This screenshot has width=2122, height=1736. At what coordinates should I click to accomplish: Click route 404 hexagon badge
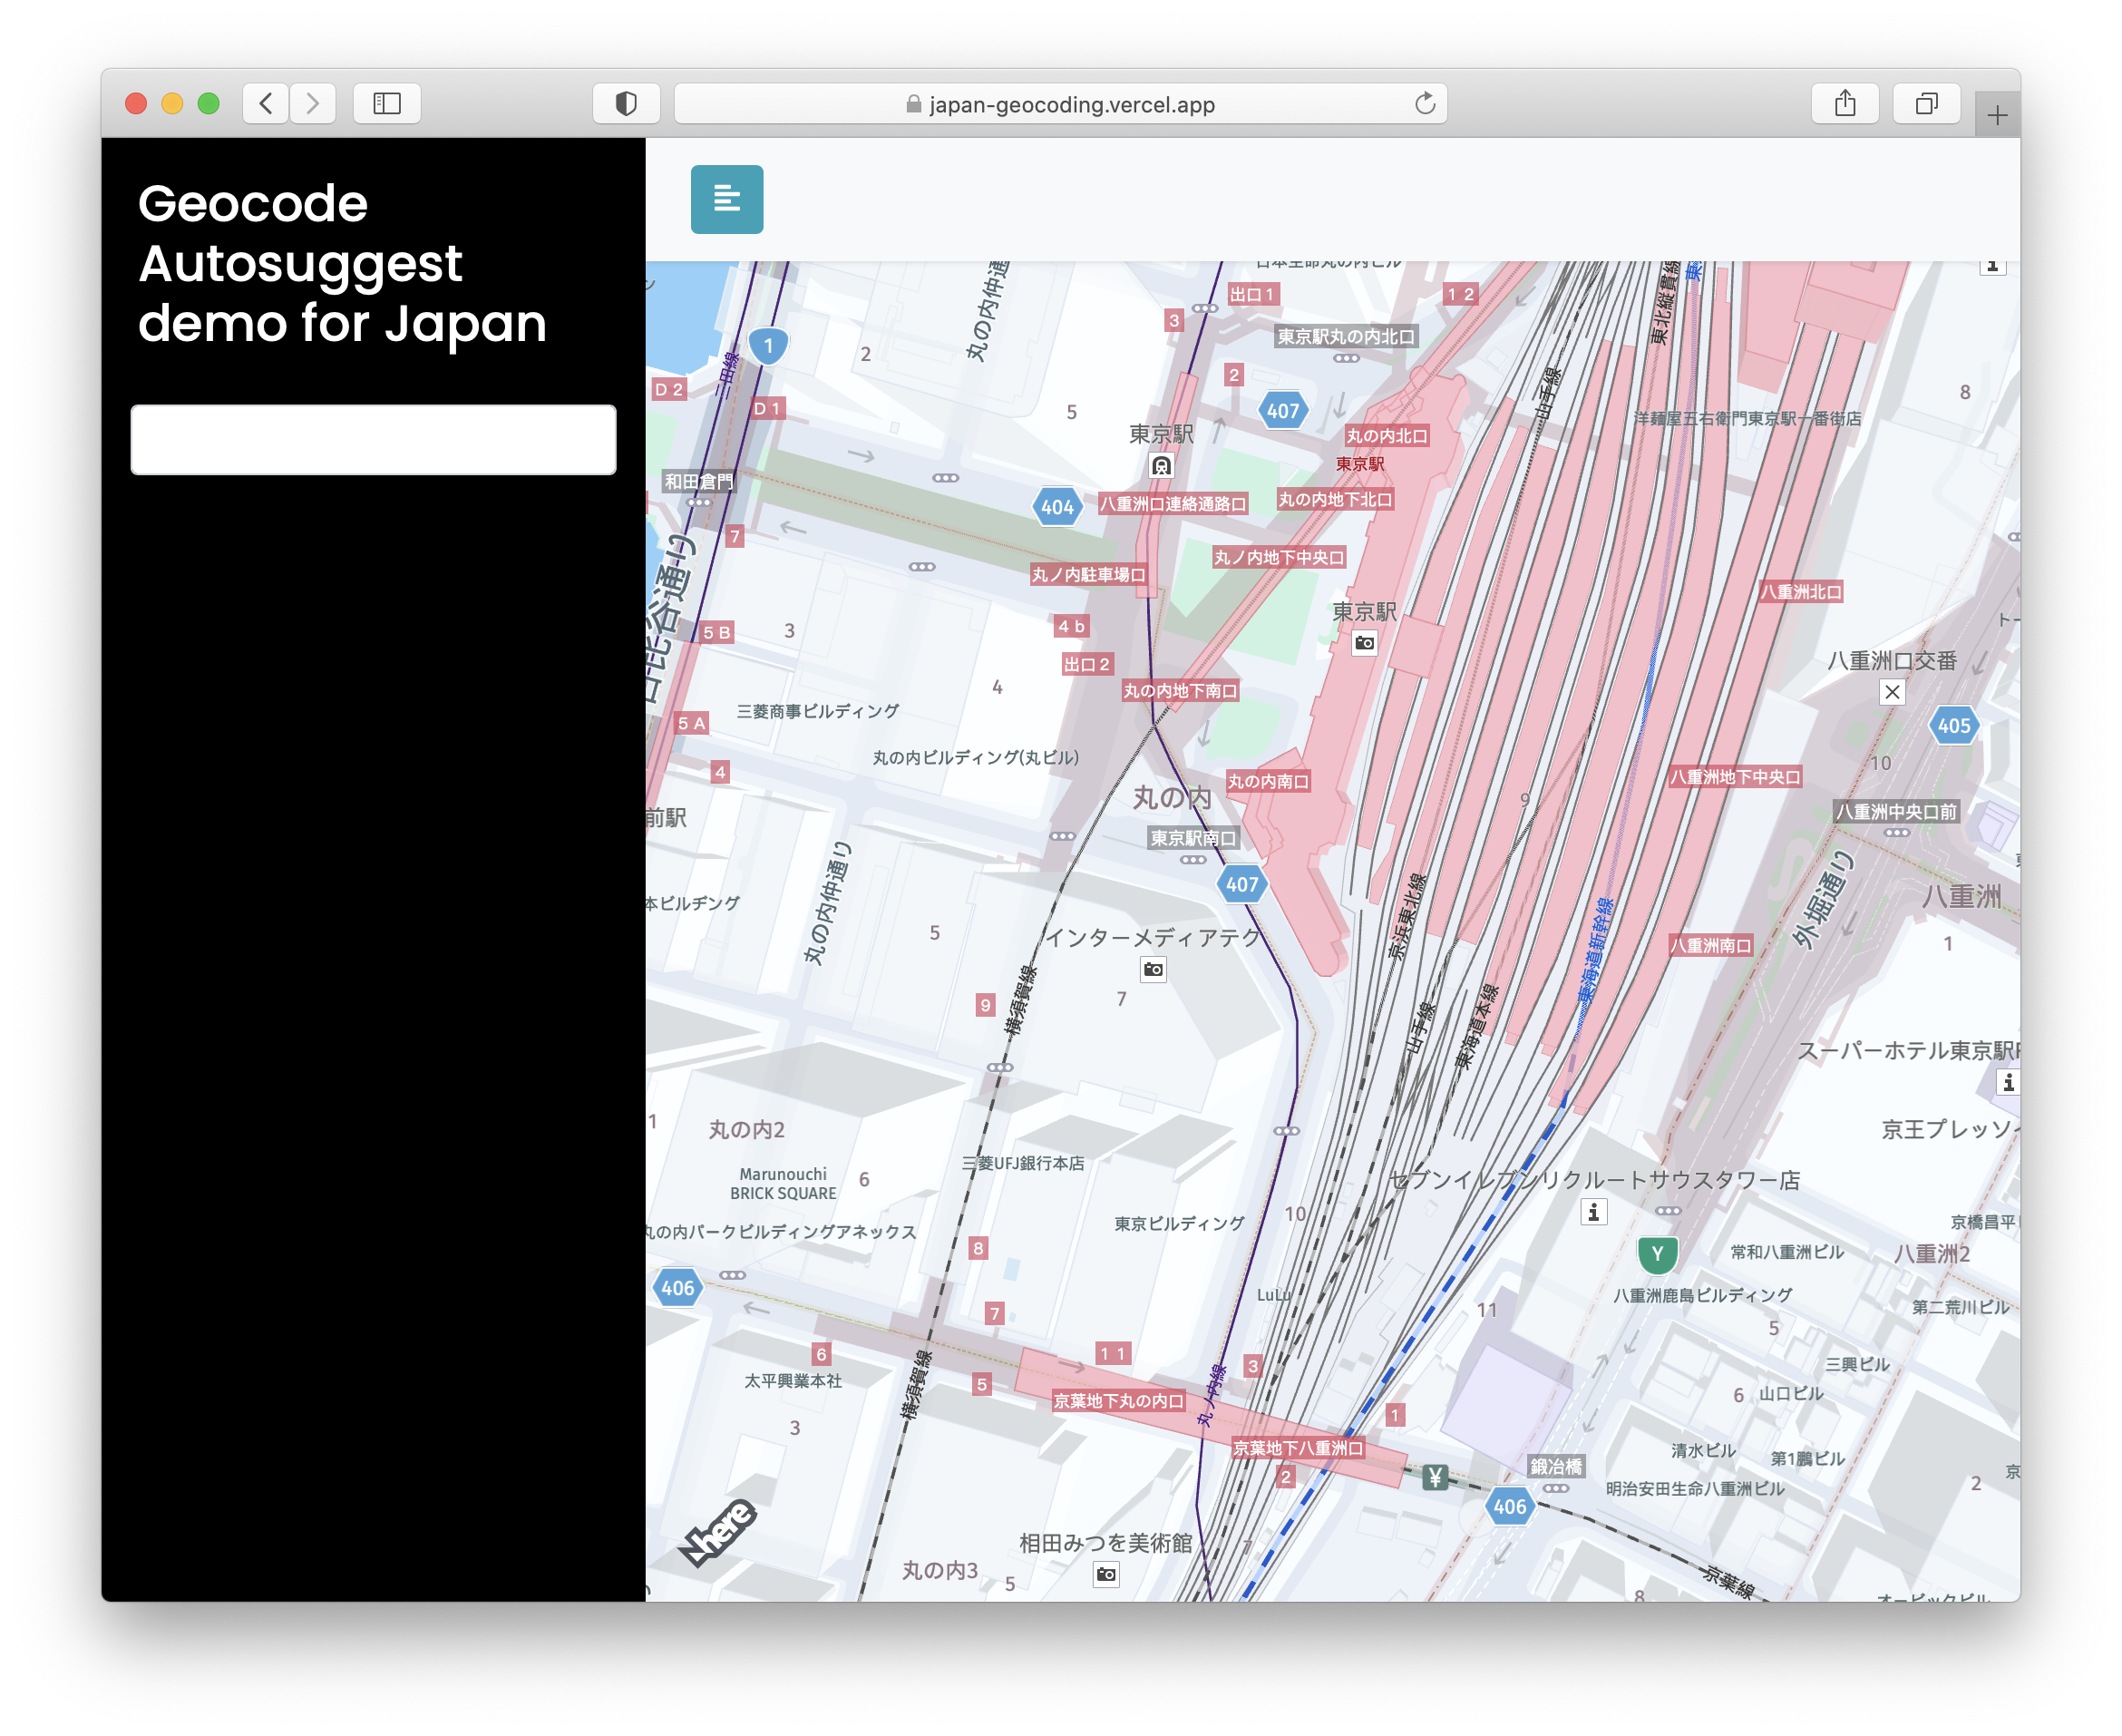[1057, 507]
